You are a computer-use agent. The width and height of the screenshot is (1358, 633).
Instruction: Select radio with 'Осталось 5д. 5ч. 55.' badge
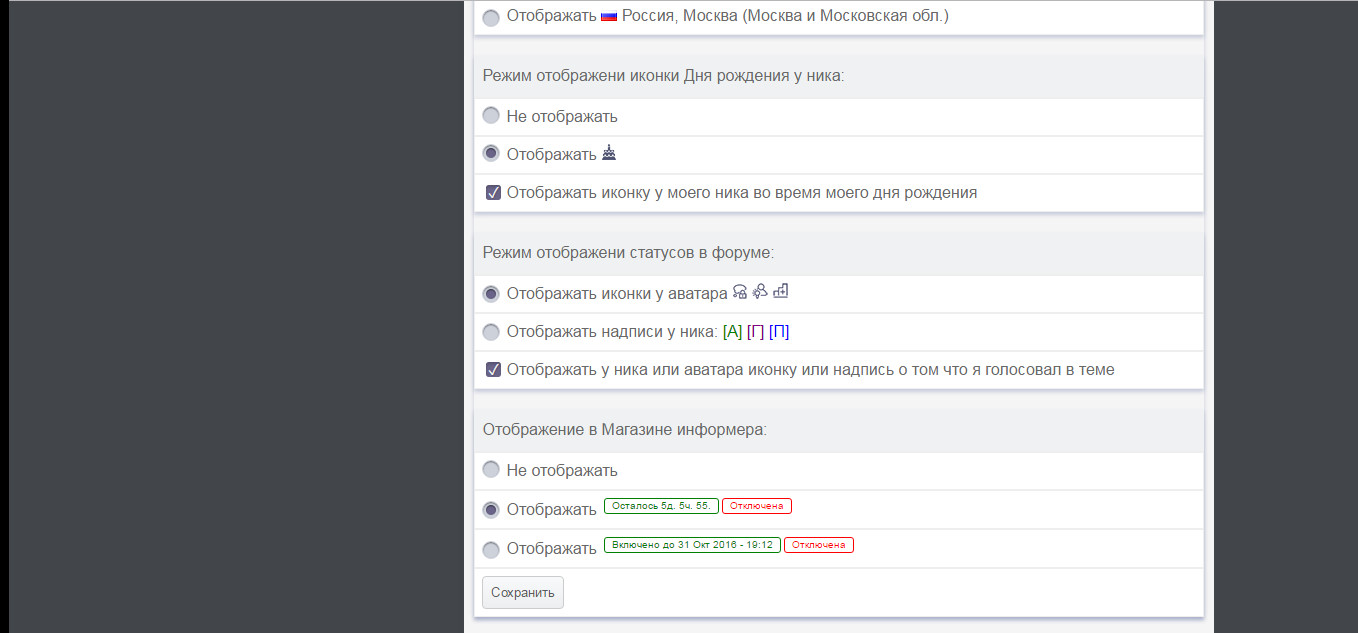point(491,509)
